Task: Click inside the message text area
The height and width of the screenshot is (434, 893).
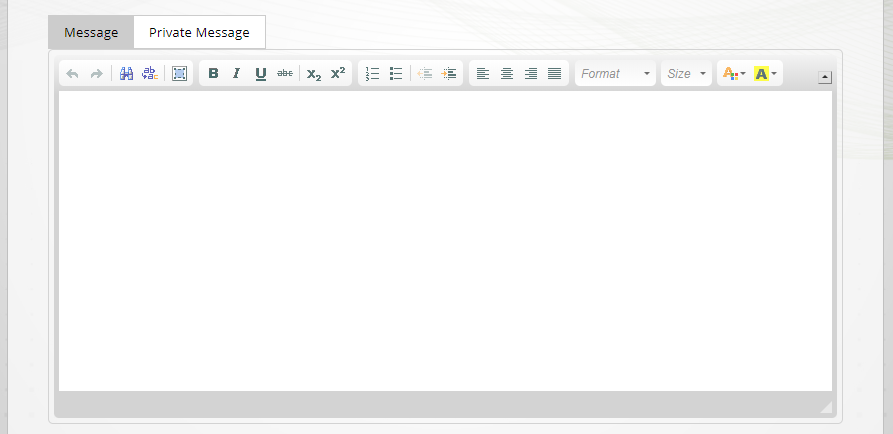Action: (x=445, y=240)
